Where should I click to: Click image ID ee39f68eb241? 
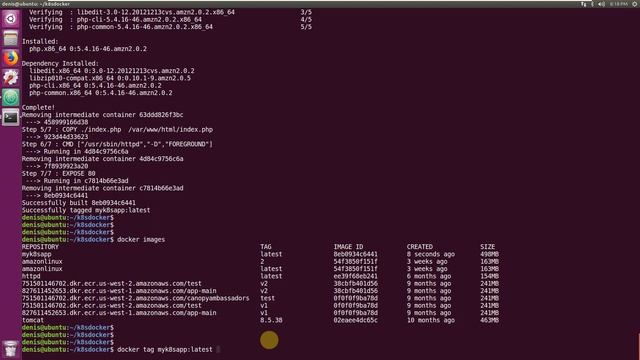point(356,276)
